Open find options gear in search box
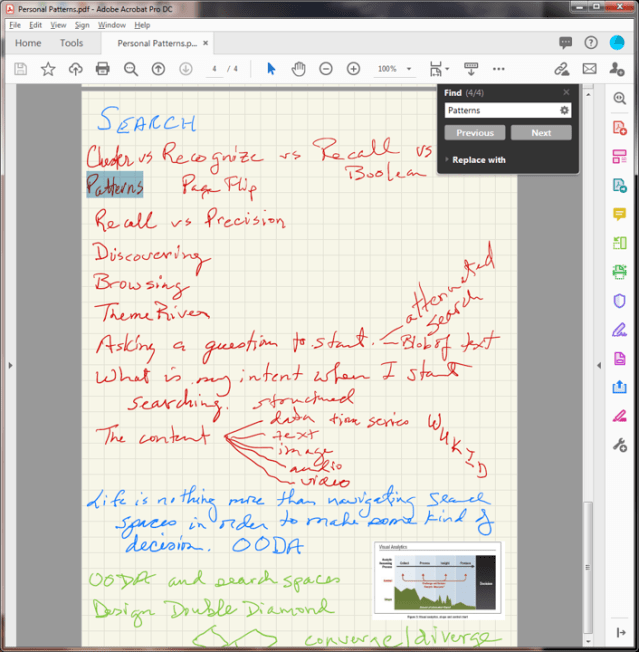639x652 pixels. (564, 110)
